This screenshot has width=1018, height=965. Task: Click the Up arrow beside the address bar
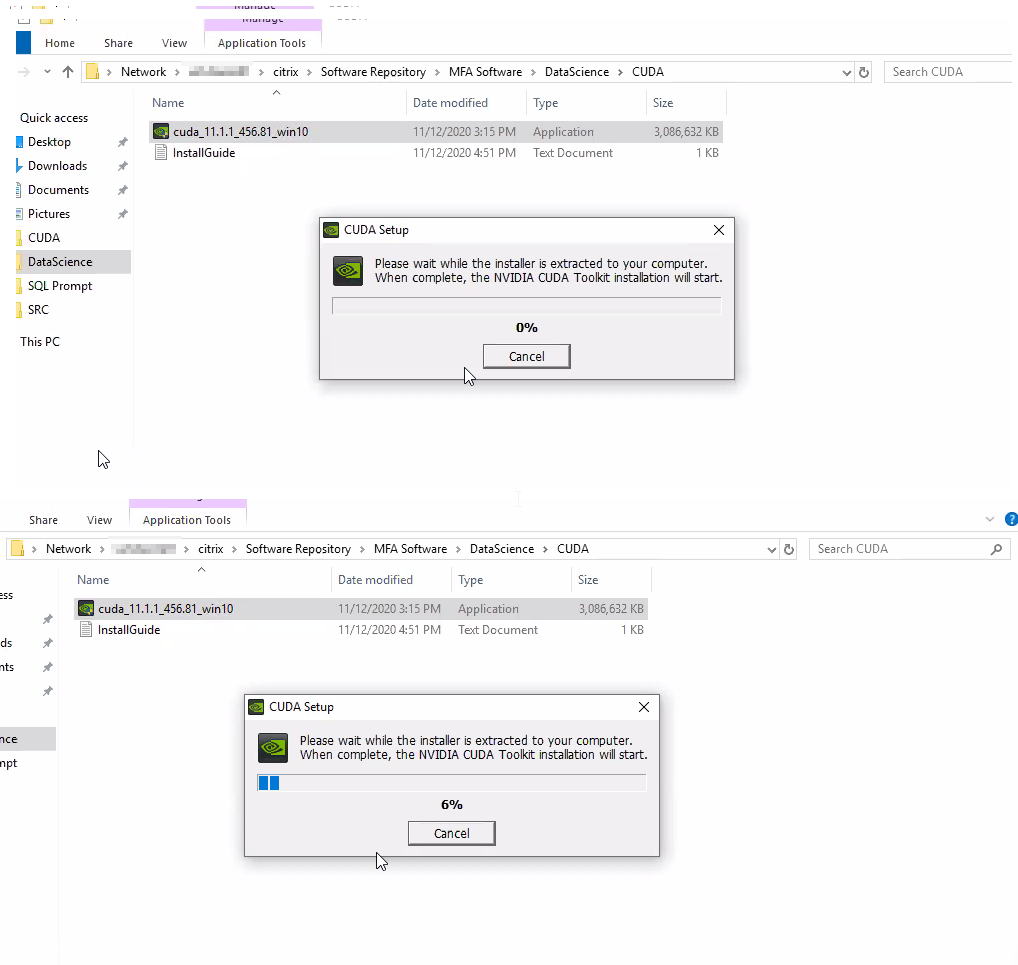point(68,72)
